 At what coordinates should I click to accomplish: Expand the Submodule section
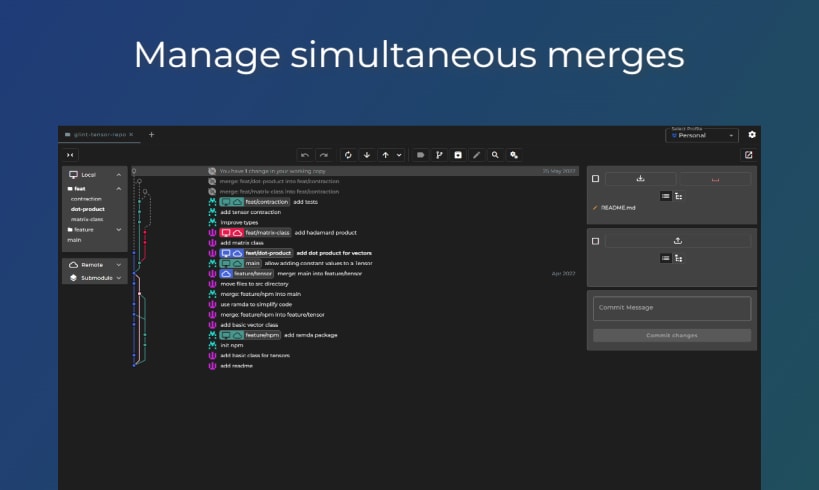pyautogui.click(x=119, y=278)
